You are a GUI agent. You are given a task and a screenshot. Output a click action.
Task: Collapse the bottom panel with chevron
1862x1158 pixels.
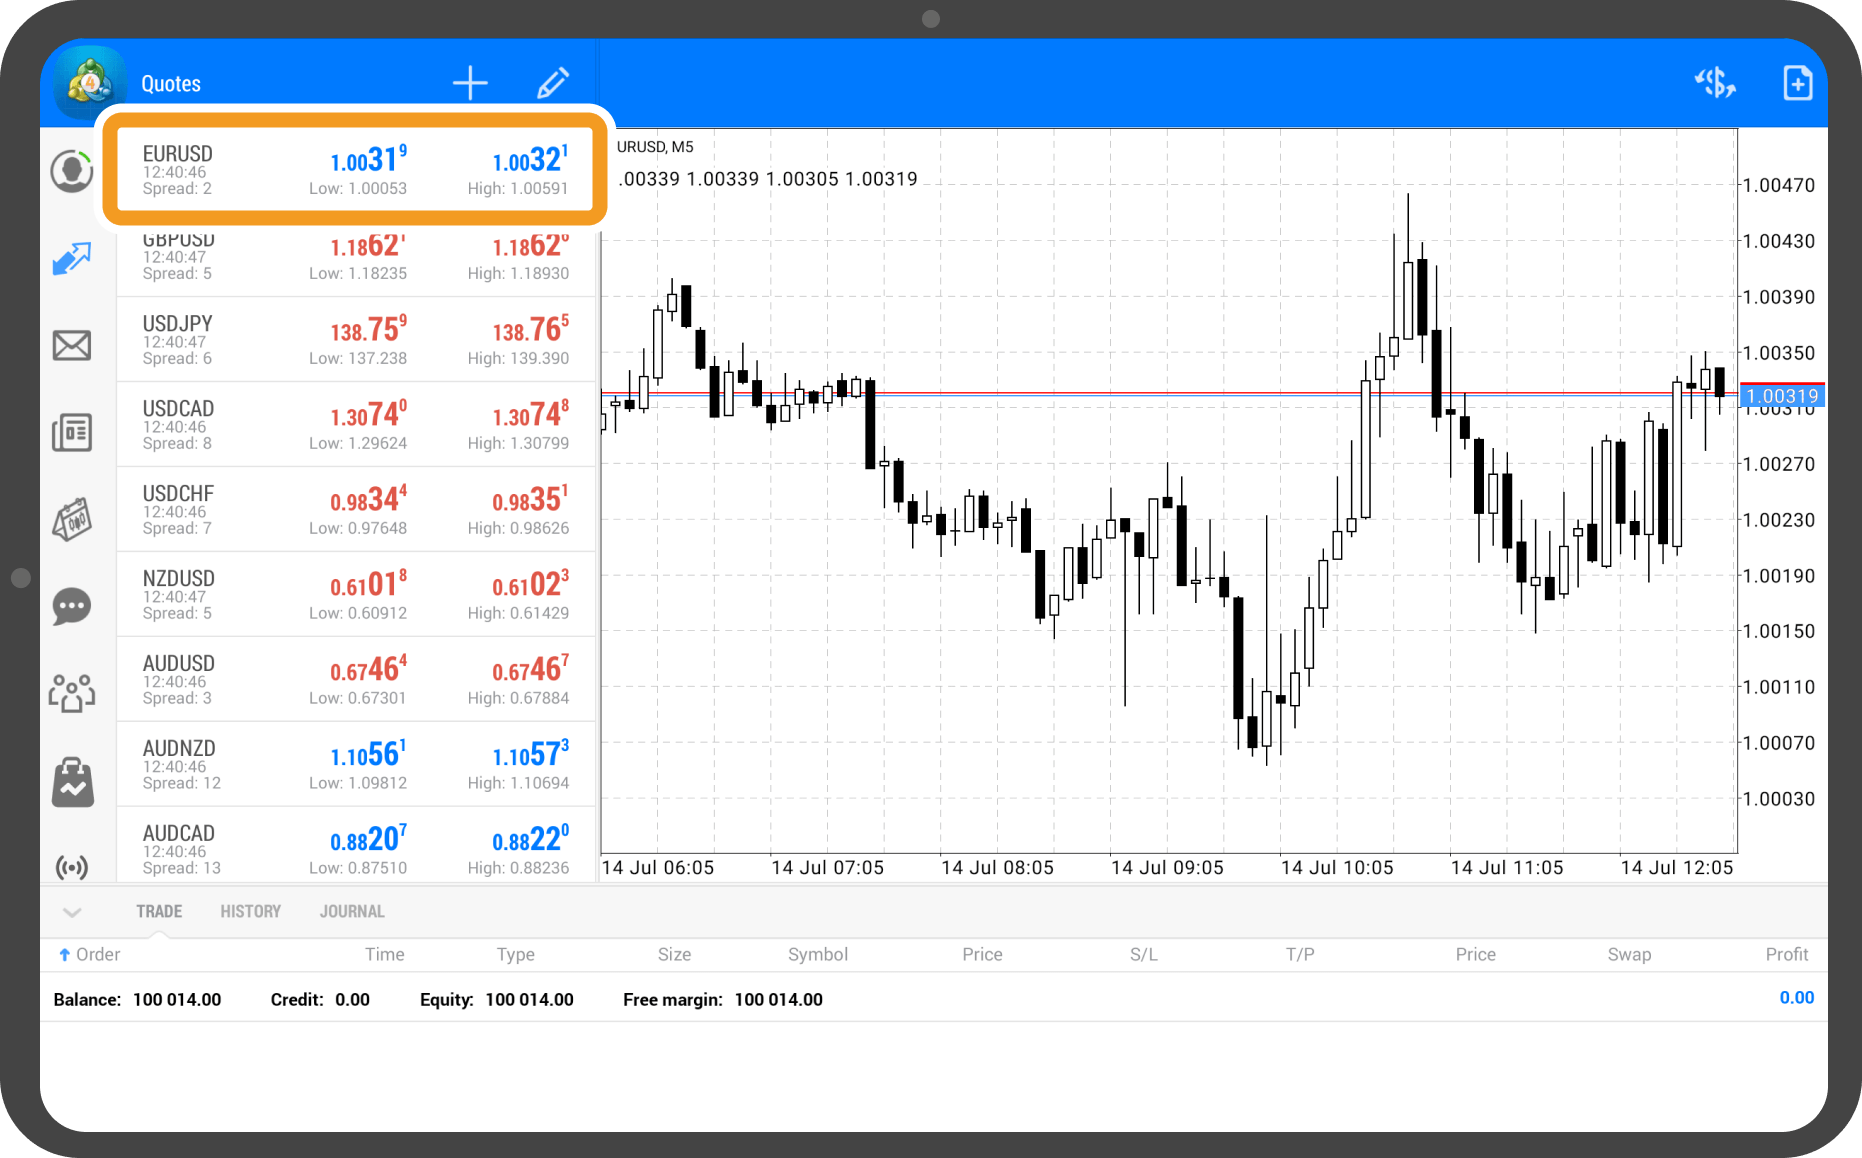click(x=72, y=912)
